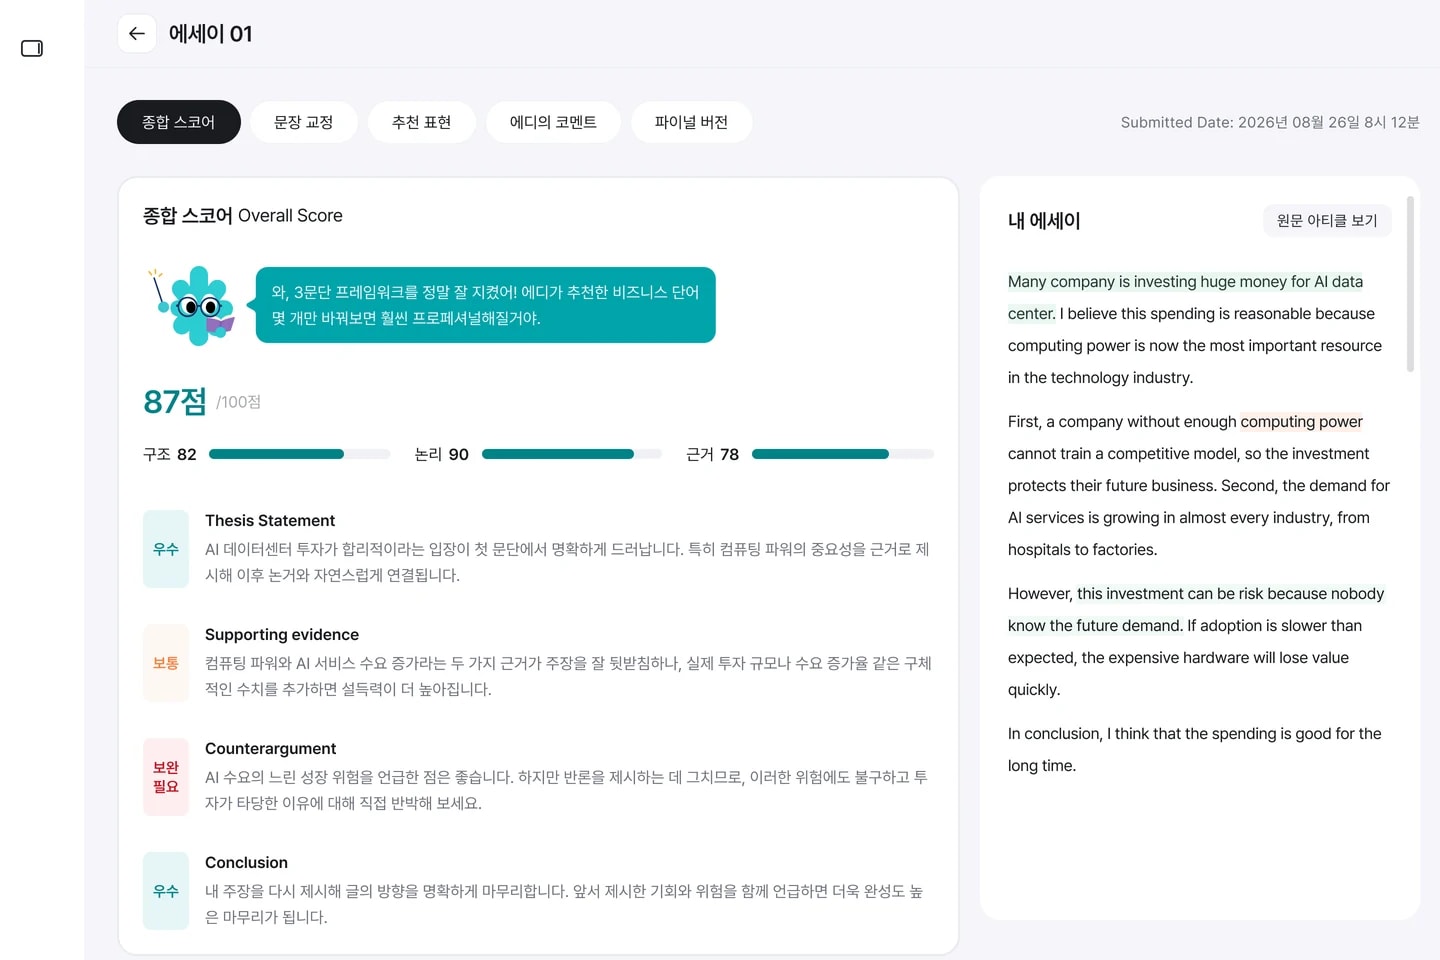Click the 보완 필요 badge beside Counterargument
Screen dimensions: 1440x960
166,777
